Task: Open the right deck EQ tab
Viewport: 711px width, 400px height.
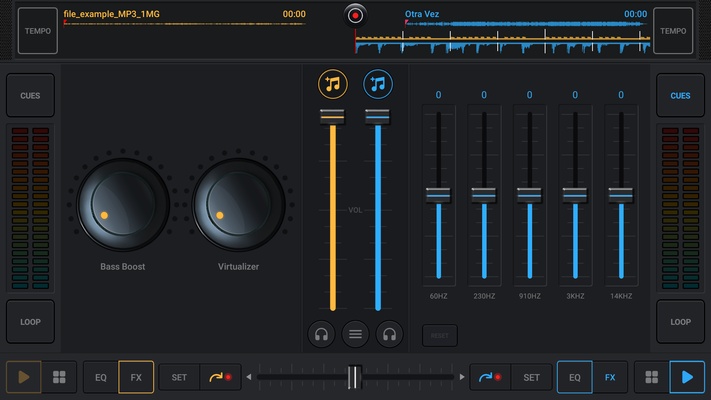Action: click(x=575, y=377)
